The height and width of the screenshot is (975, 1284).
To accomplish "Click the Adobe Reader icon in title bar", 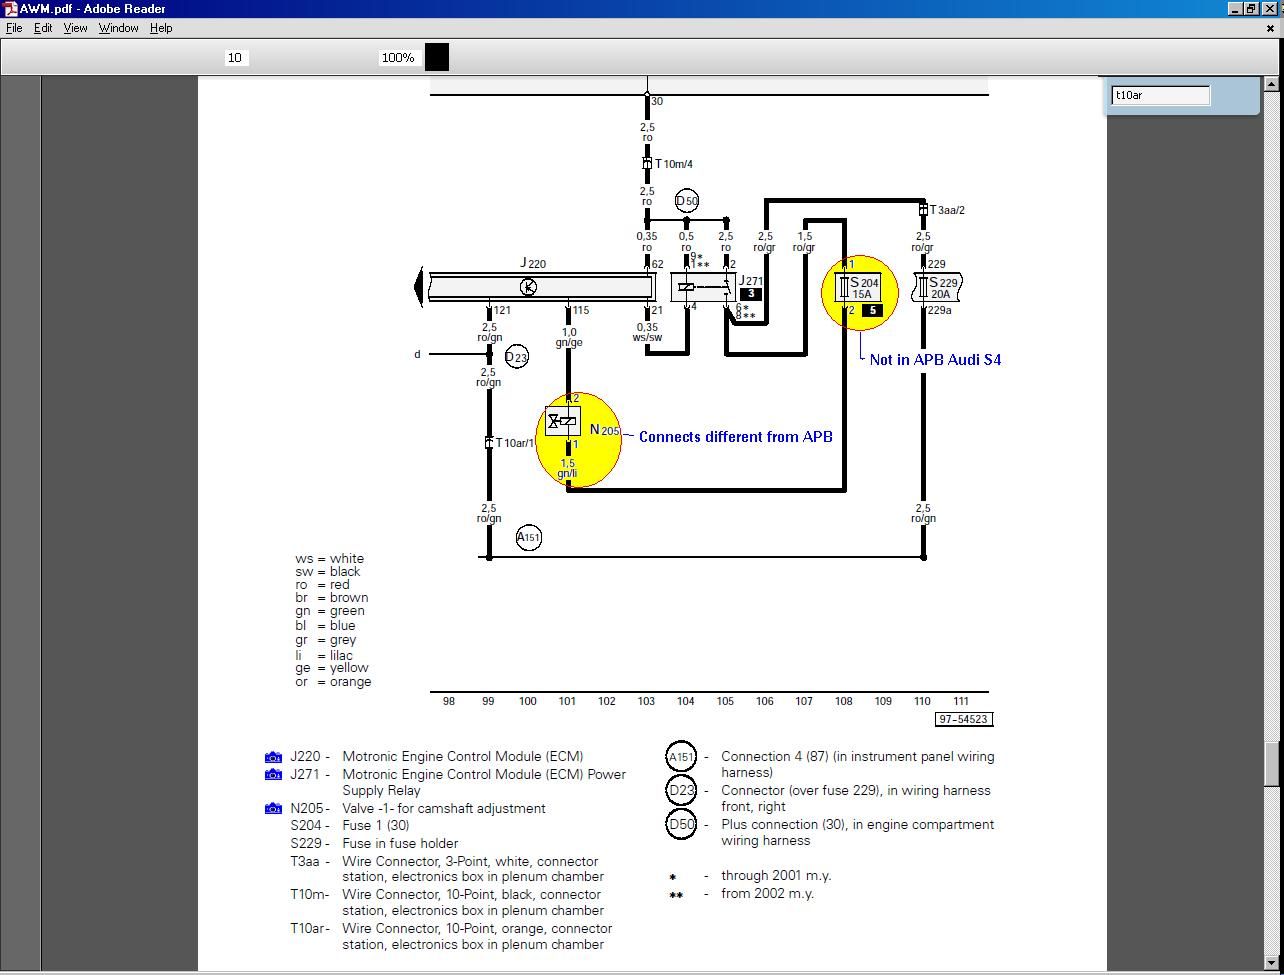I will coord(10,8).
